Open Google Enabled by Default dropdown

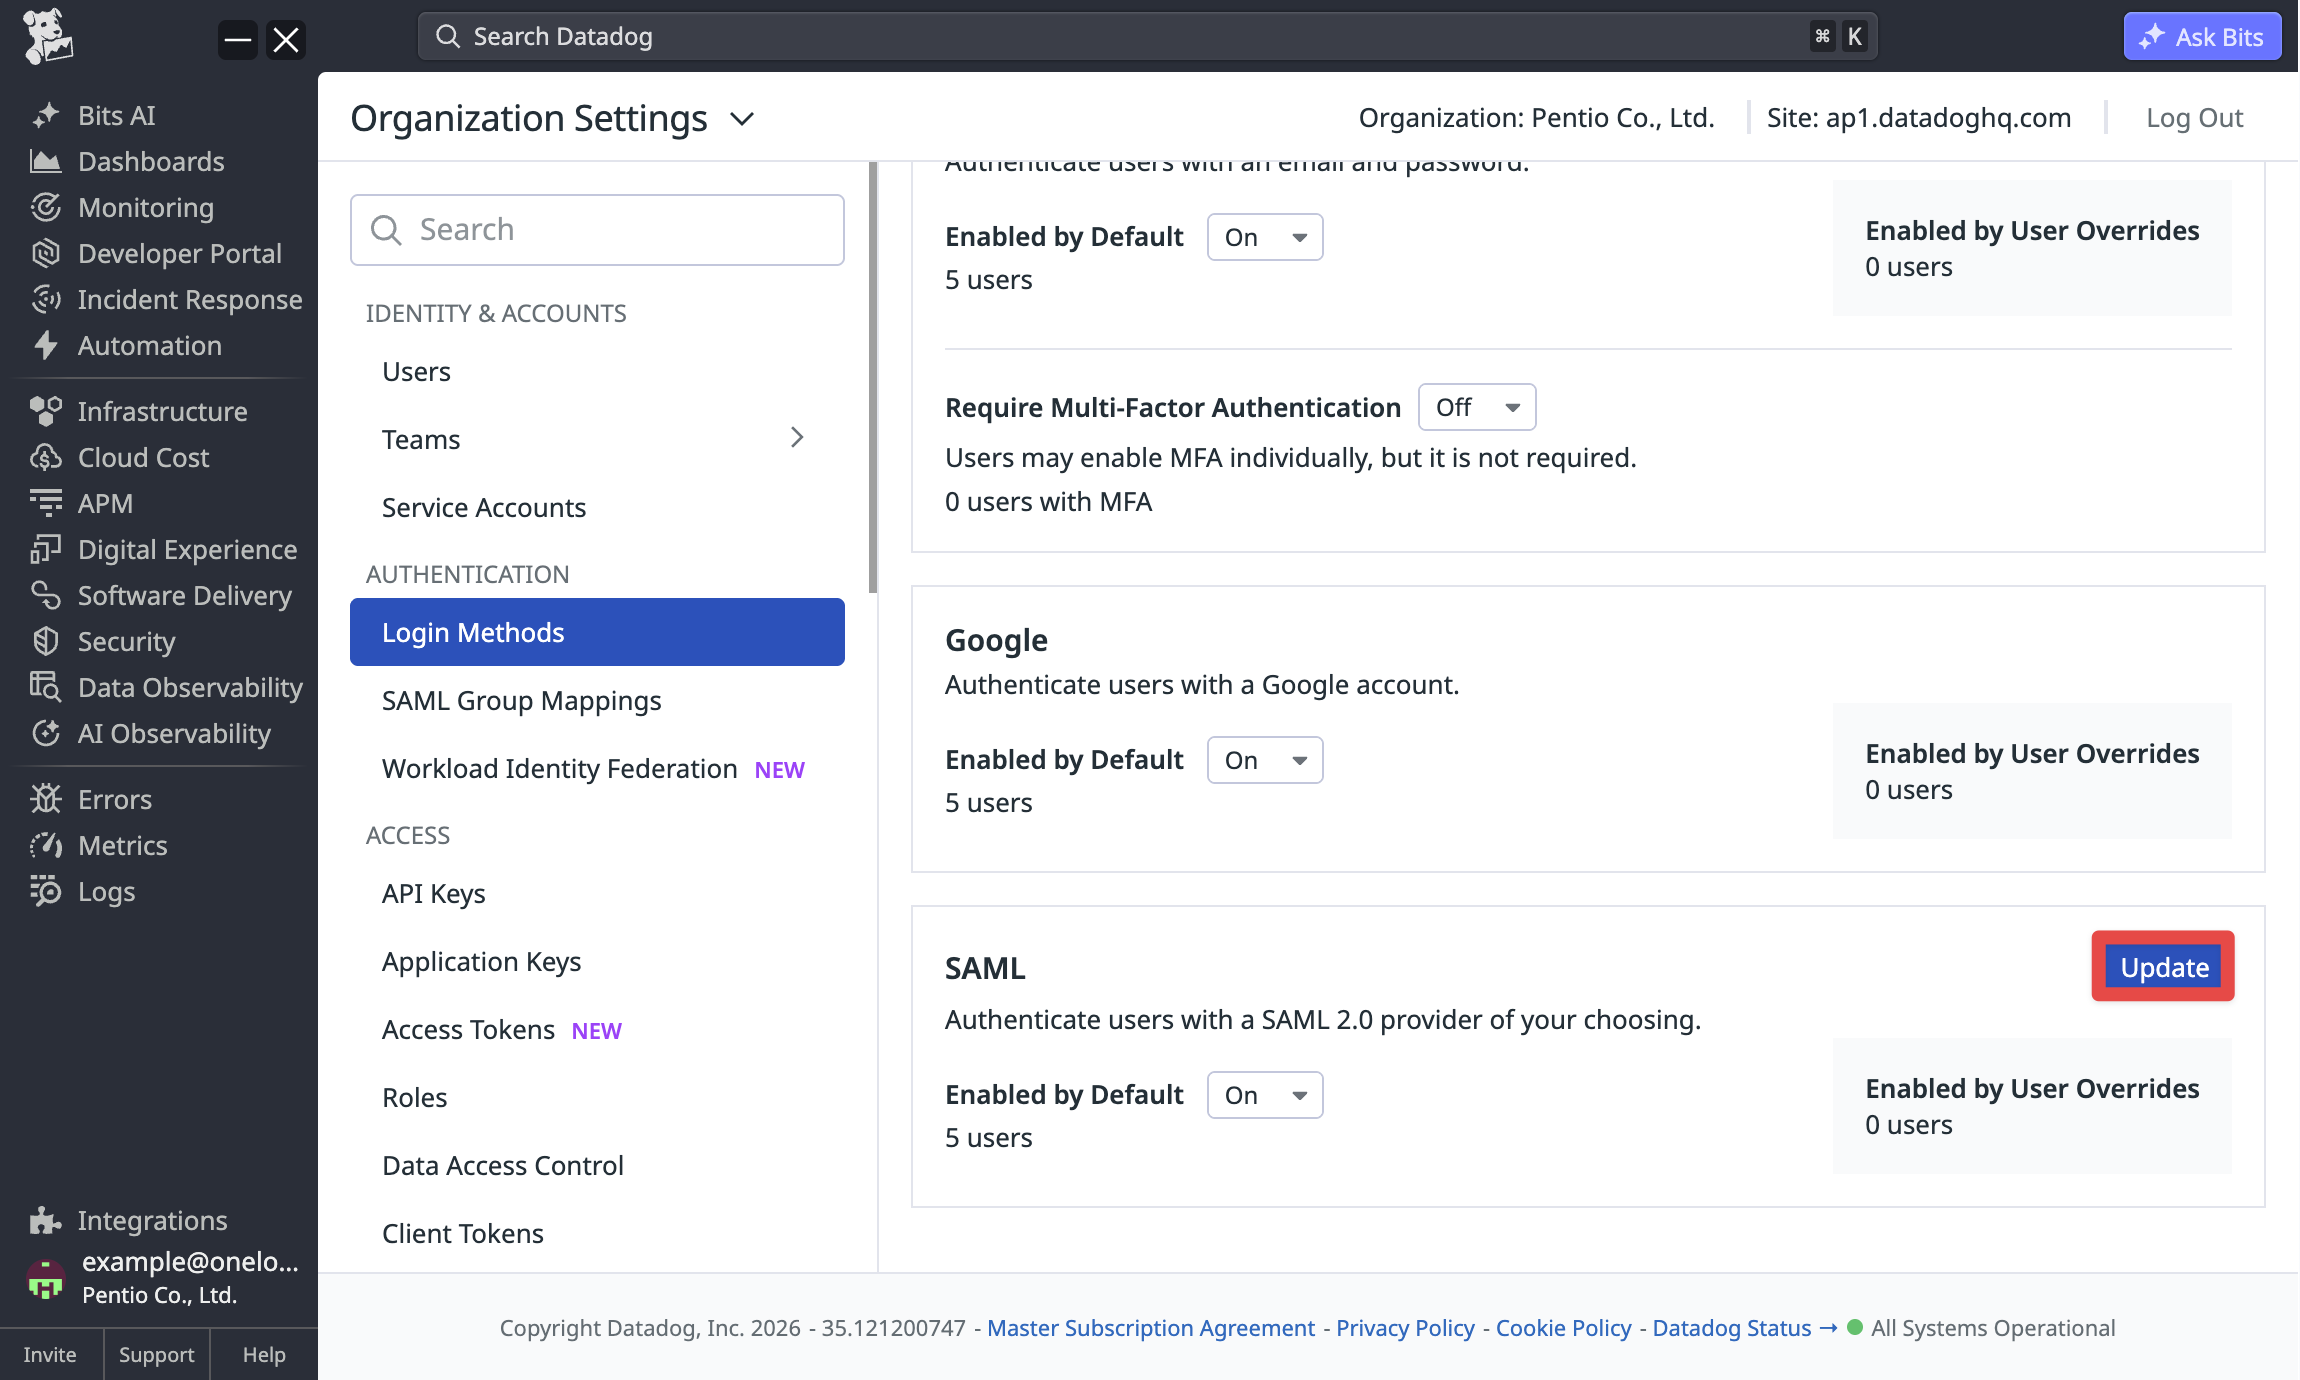(x=1265, y=760)
